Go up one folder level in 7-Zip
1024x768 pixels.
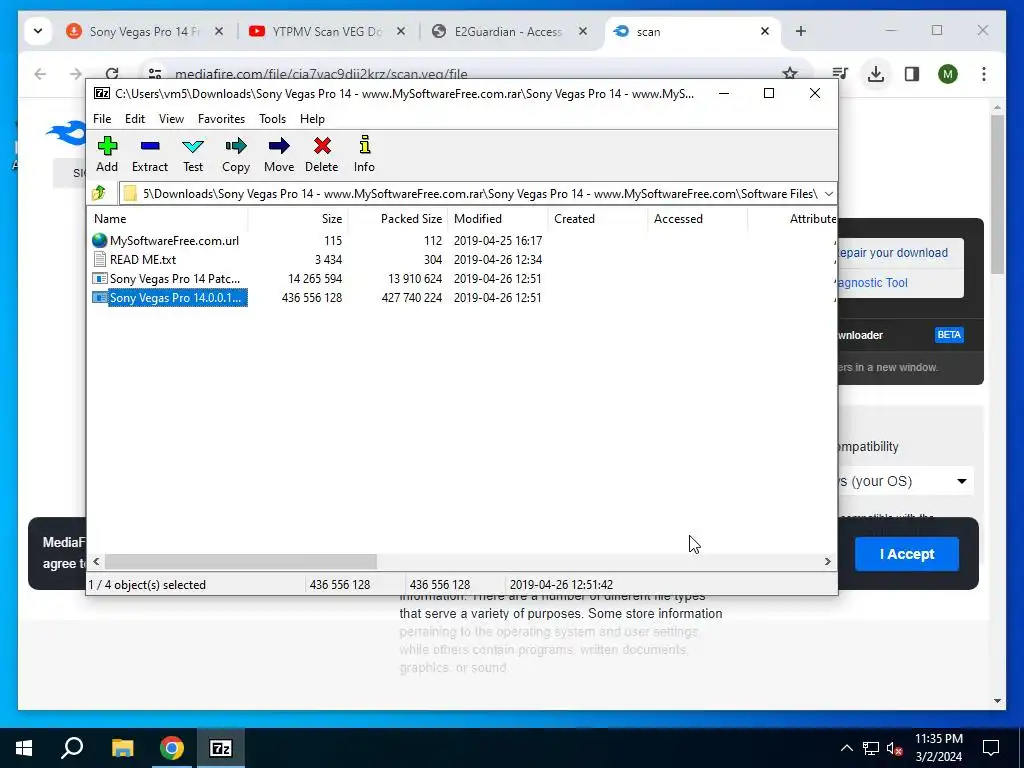click(x=99, y=193)
